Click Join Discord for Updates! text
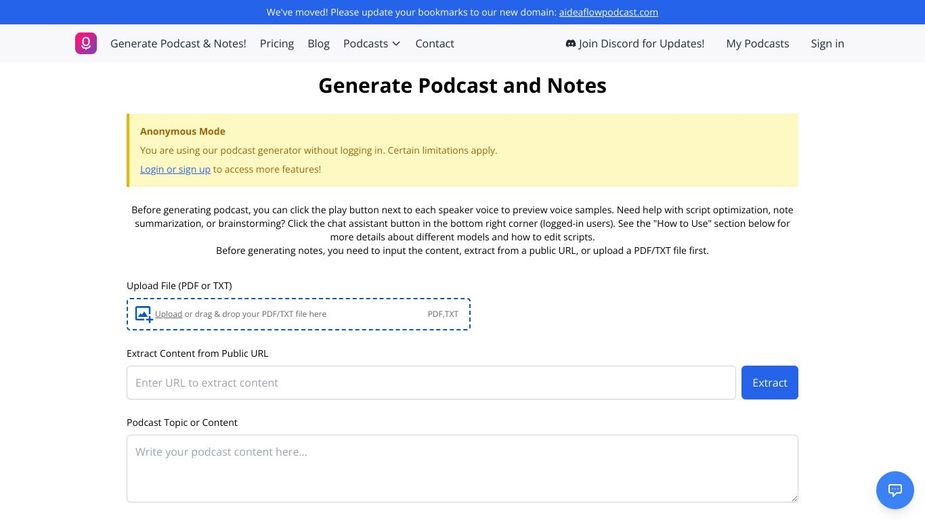This screenshot has width=925, height=520. coord(641,44)
